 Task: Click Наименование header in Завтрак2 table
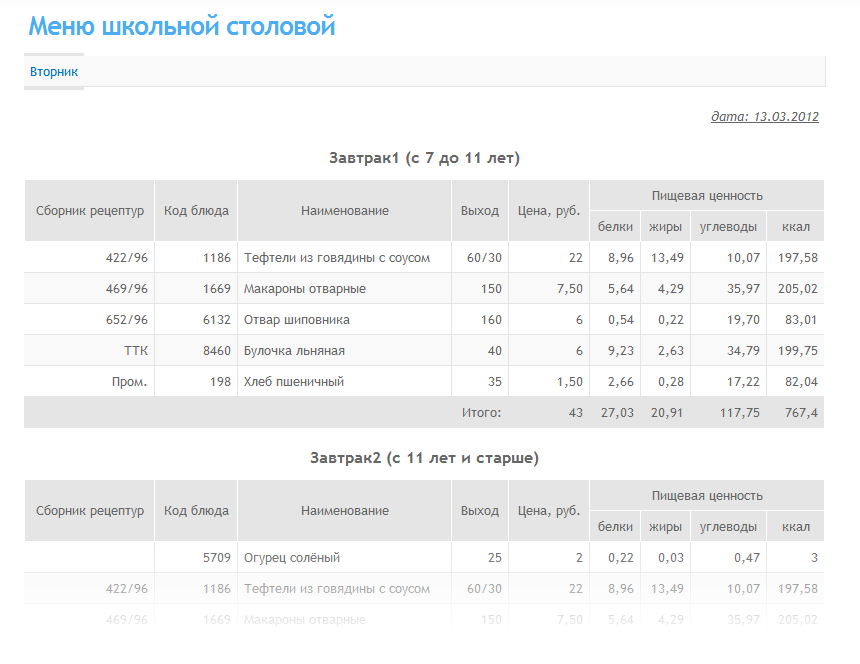tap(344, 511)
